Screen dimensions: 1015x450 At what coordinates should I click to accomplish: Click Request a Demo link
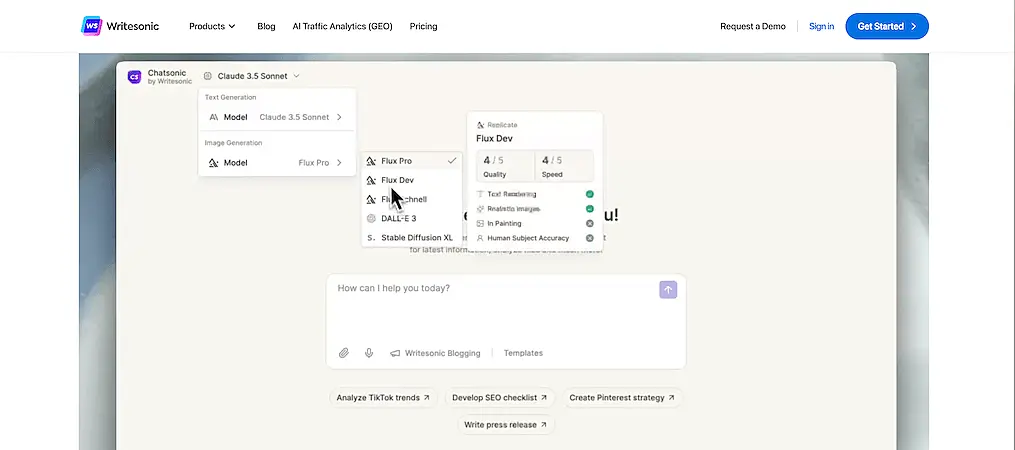[753, 27]
